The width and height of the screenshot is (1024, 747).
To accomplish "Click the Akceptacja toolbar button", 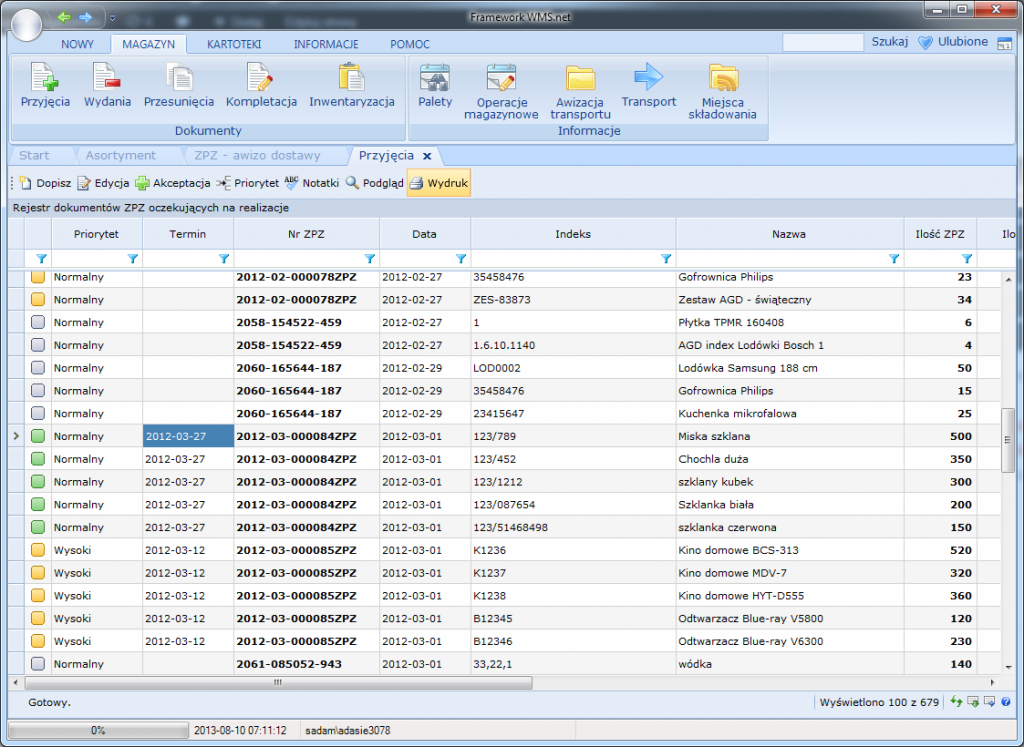I will (x=173, y=183).
